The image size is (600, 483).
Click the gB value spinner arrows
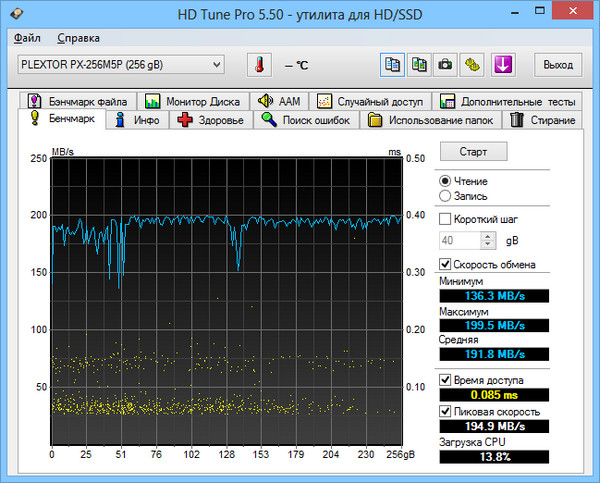point(488,240)
